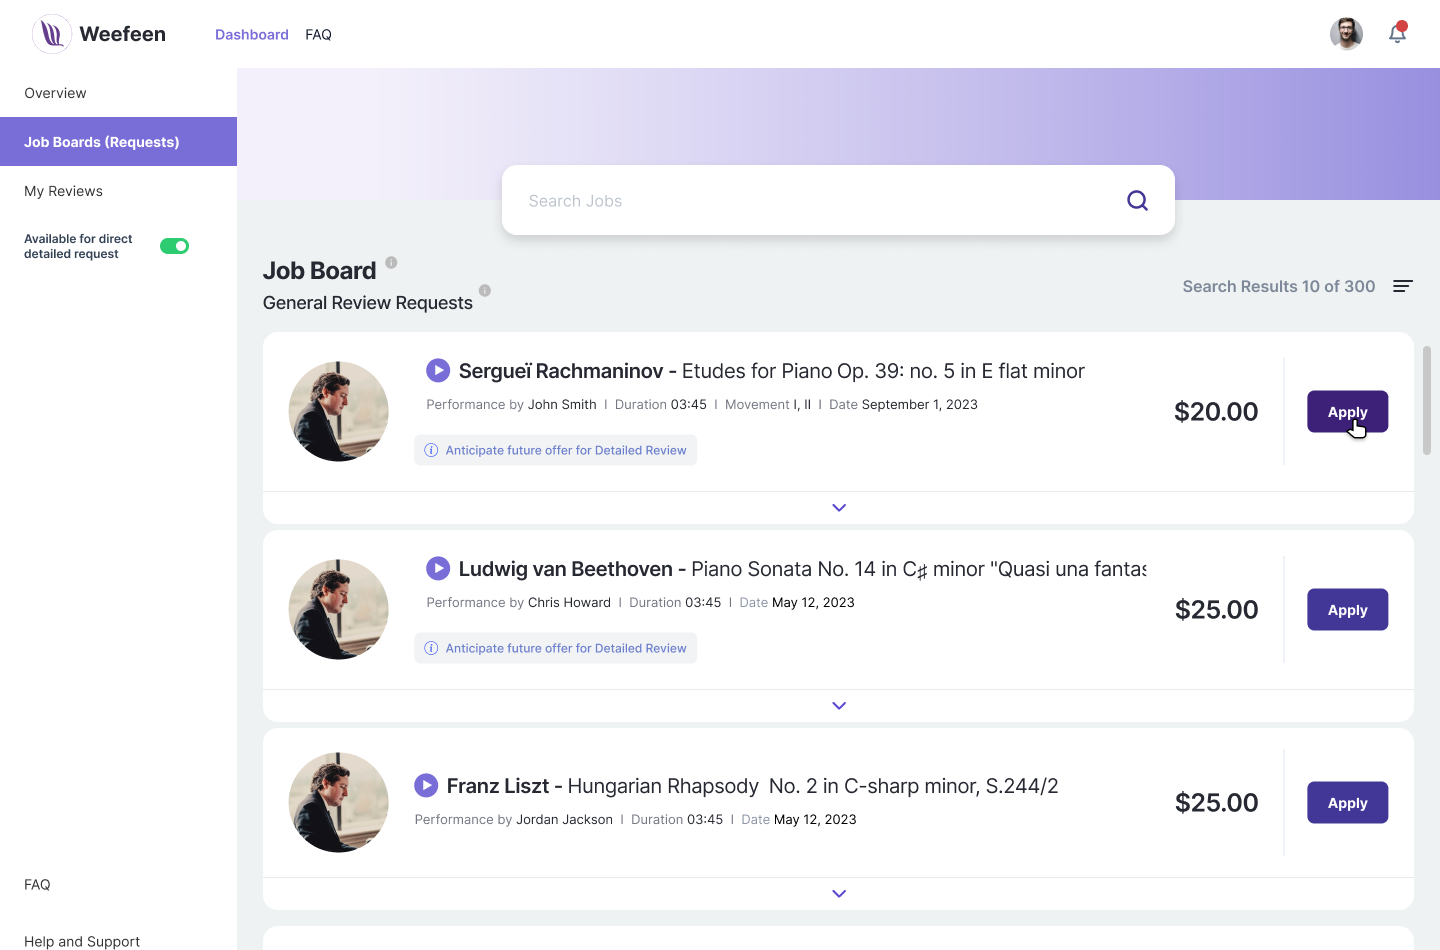Expand the Rachmaninov job card details

coord(839,508)
